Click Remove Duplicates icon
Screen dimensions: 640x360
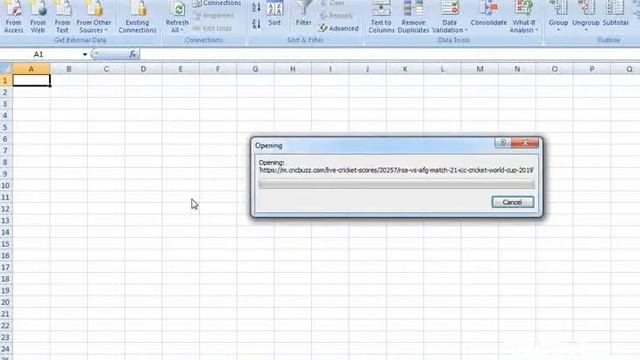click(413, 17)
